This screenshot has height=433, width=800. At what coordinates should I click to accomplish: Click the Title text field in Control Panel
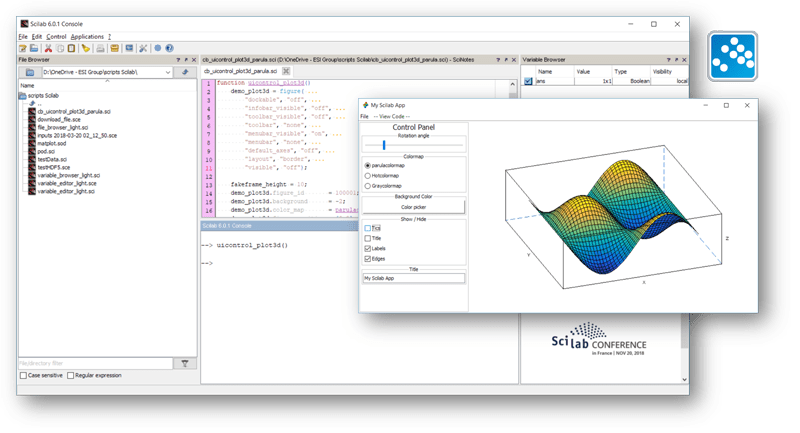(x=413, y=278)
